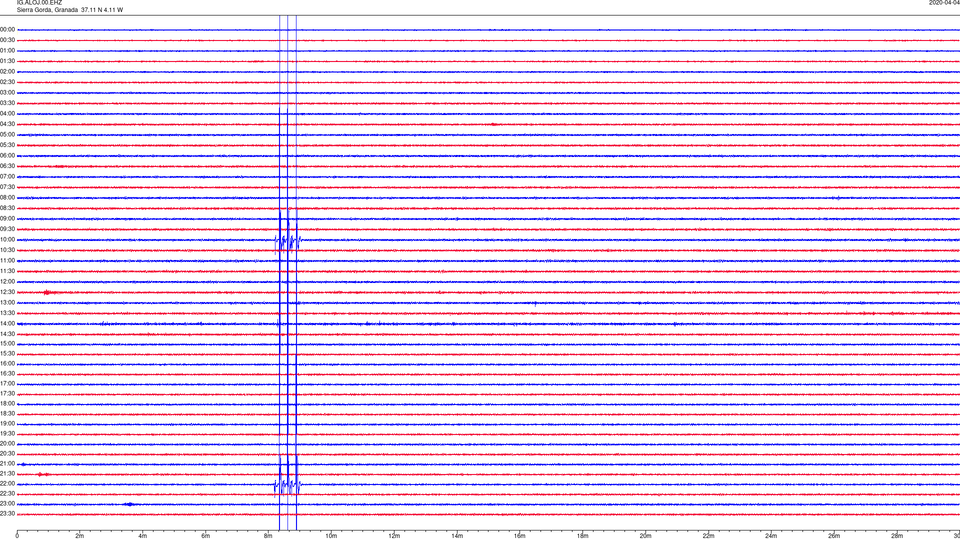
Task: Select the 03:30 trace time label
Action: pyautogui.click(x=7, y=103)
